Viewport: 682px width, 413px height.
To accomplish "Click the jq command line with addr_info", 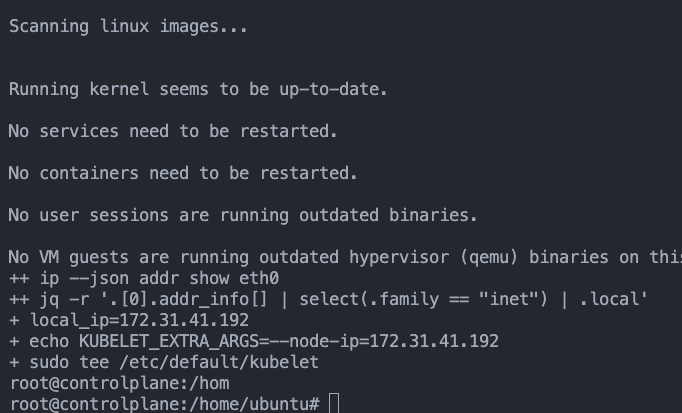I will pos(327,299).
